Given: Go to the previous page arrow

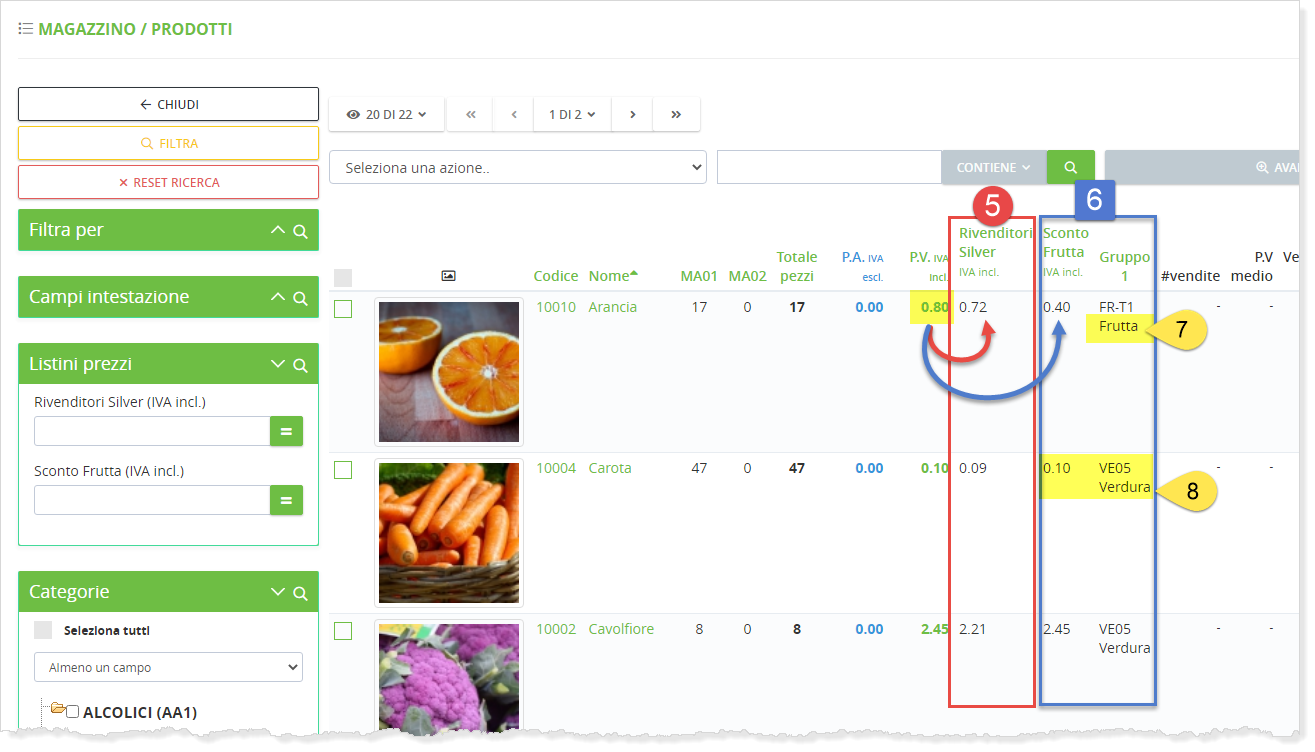Looking at the screenshot, I should coord(514,115).
